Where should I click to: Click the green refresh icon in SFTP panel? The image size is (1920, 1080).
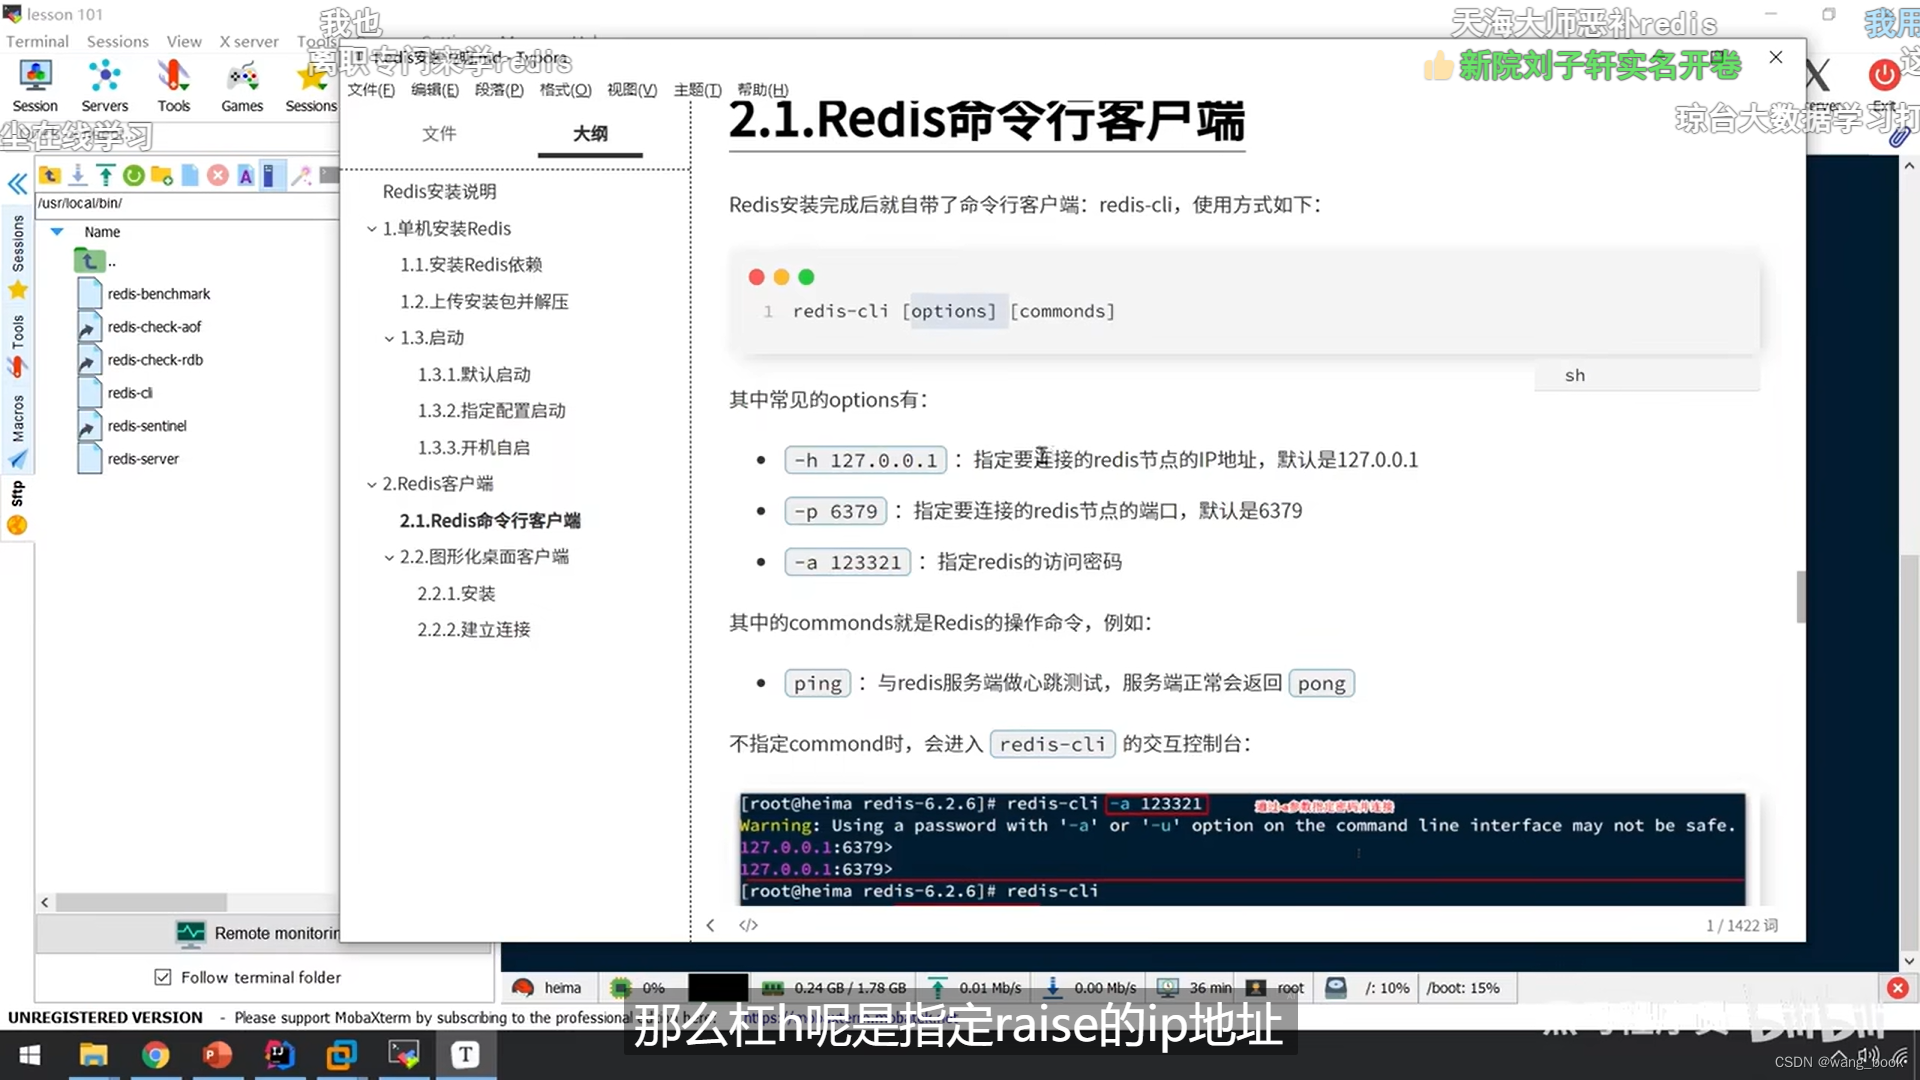click(x=134, y=175)
